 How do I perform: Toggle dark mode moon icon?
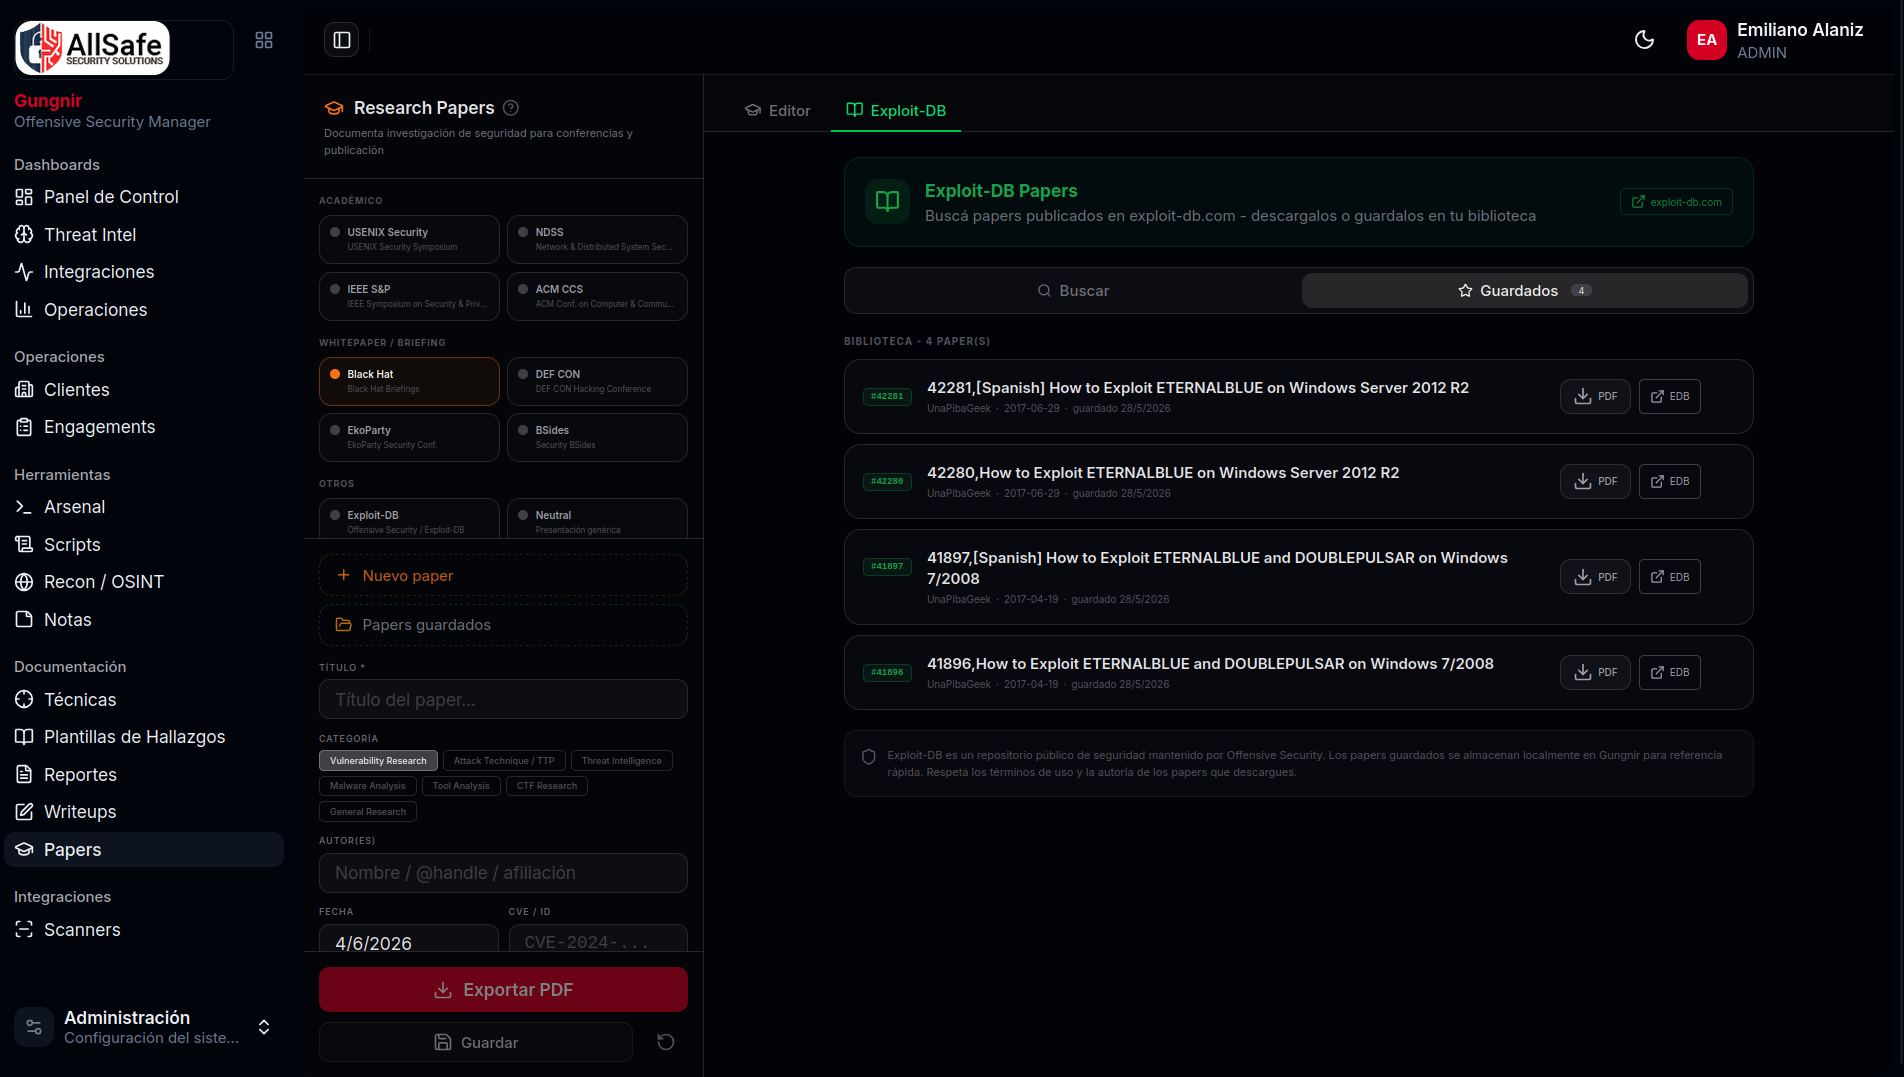(x=1644, y=40)
